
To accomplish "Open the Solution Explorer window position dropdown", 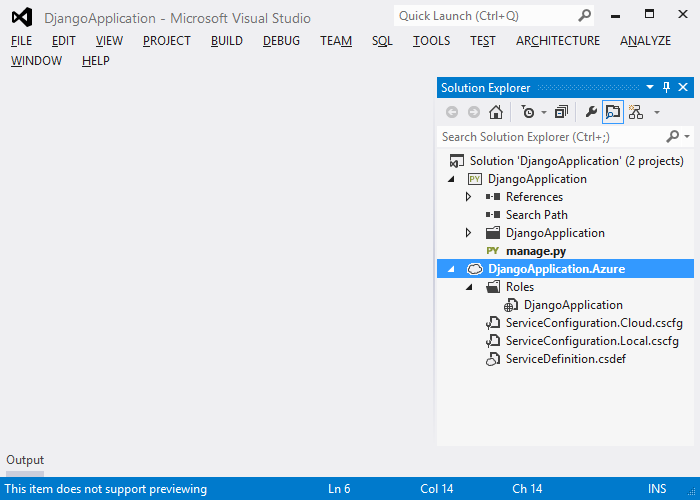I will [650, 87].
